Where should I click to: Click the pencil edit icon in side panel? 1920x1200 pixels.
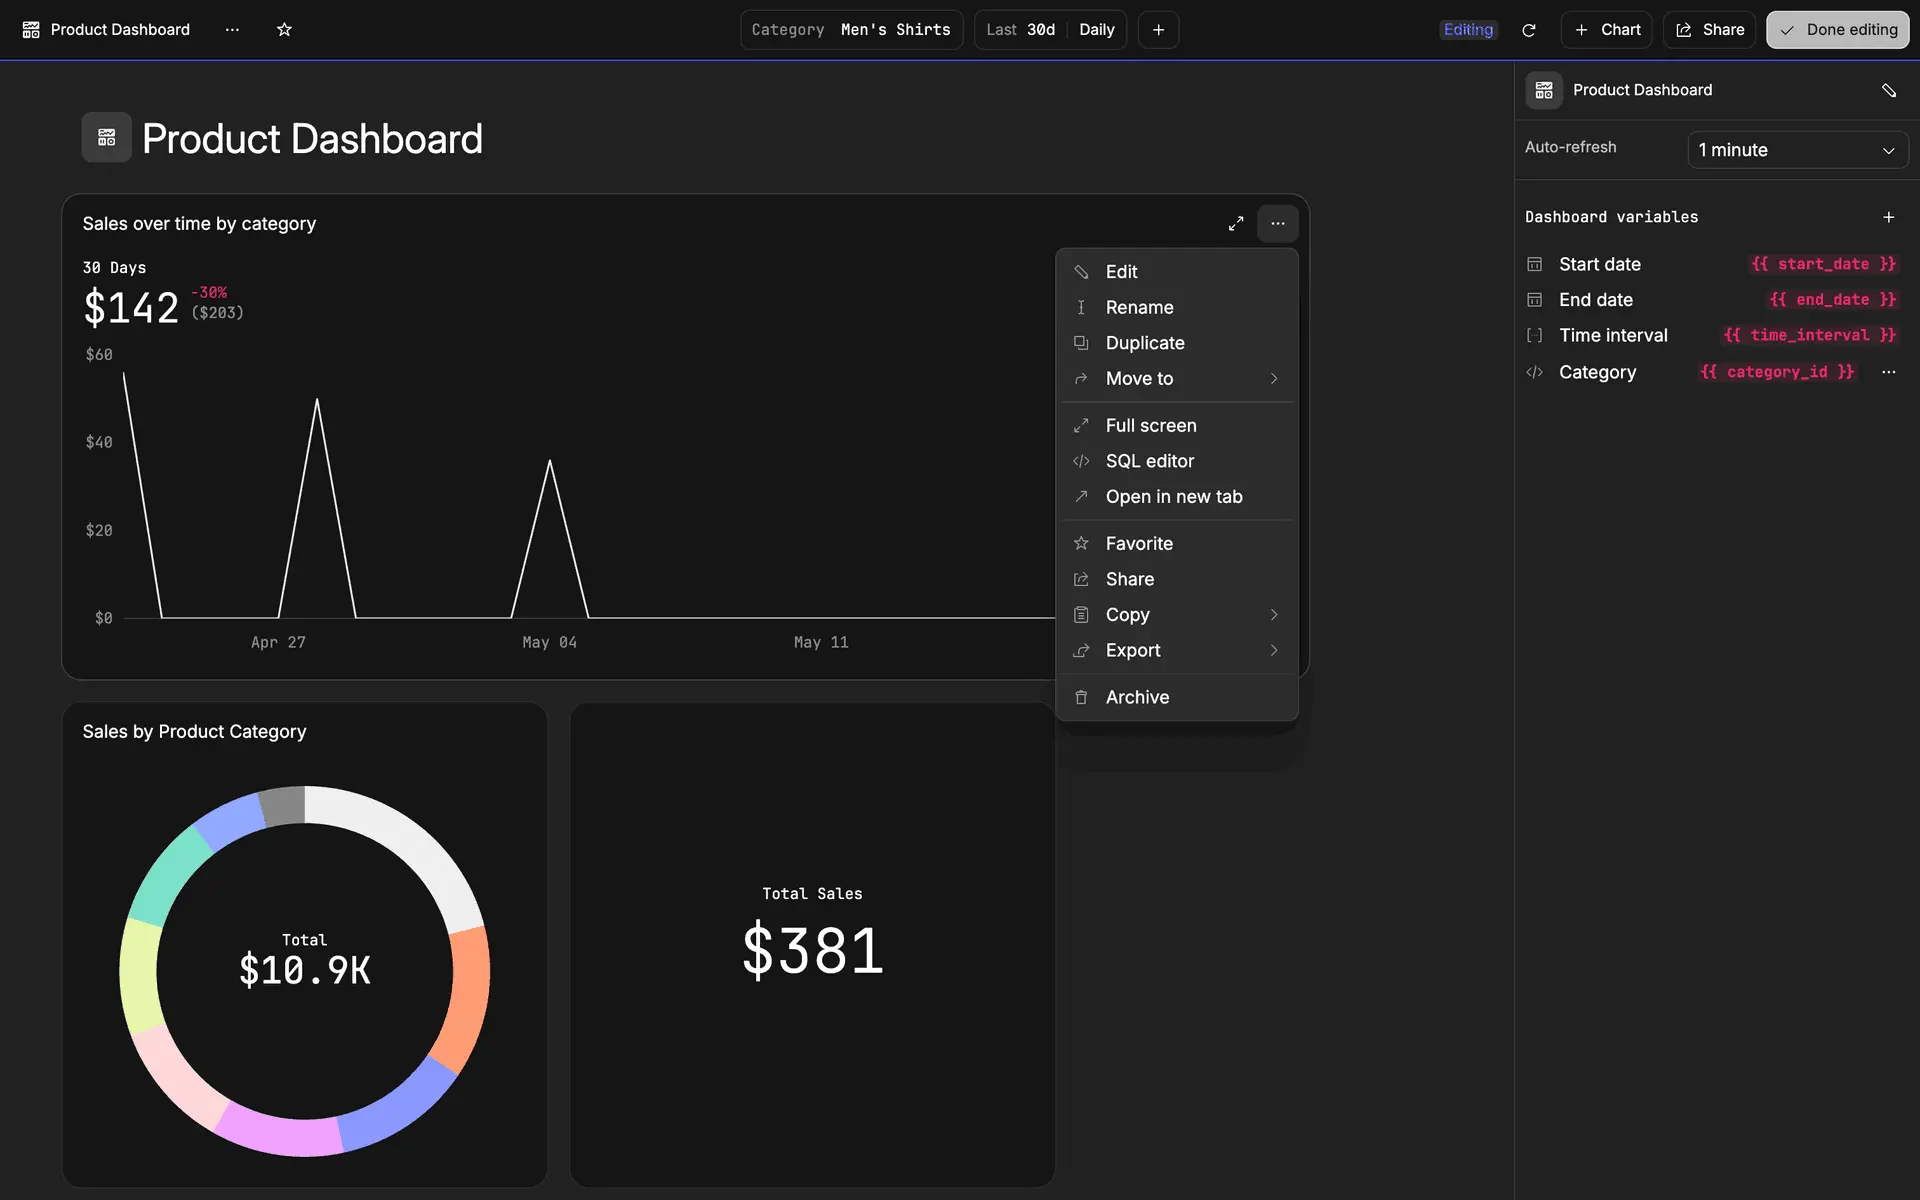coord(1888,90)
